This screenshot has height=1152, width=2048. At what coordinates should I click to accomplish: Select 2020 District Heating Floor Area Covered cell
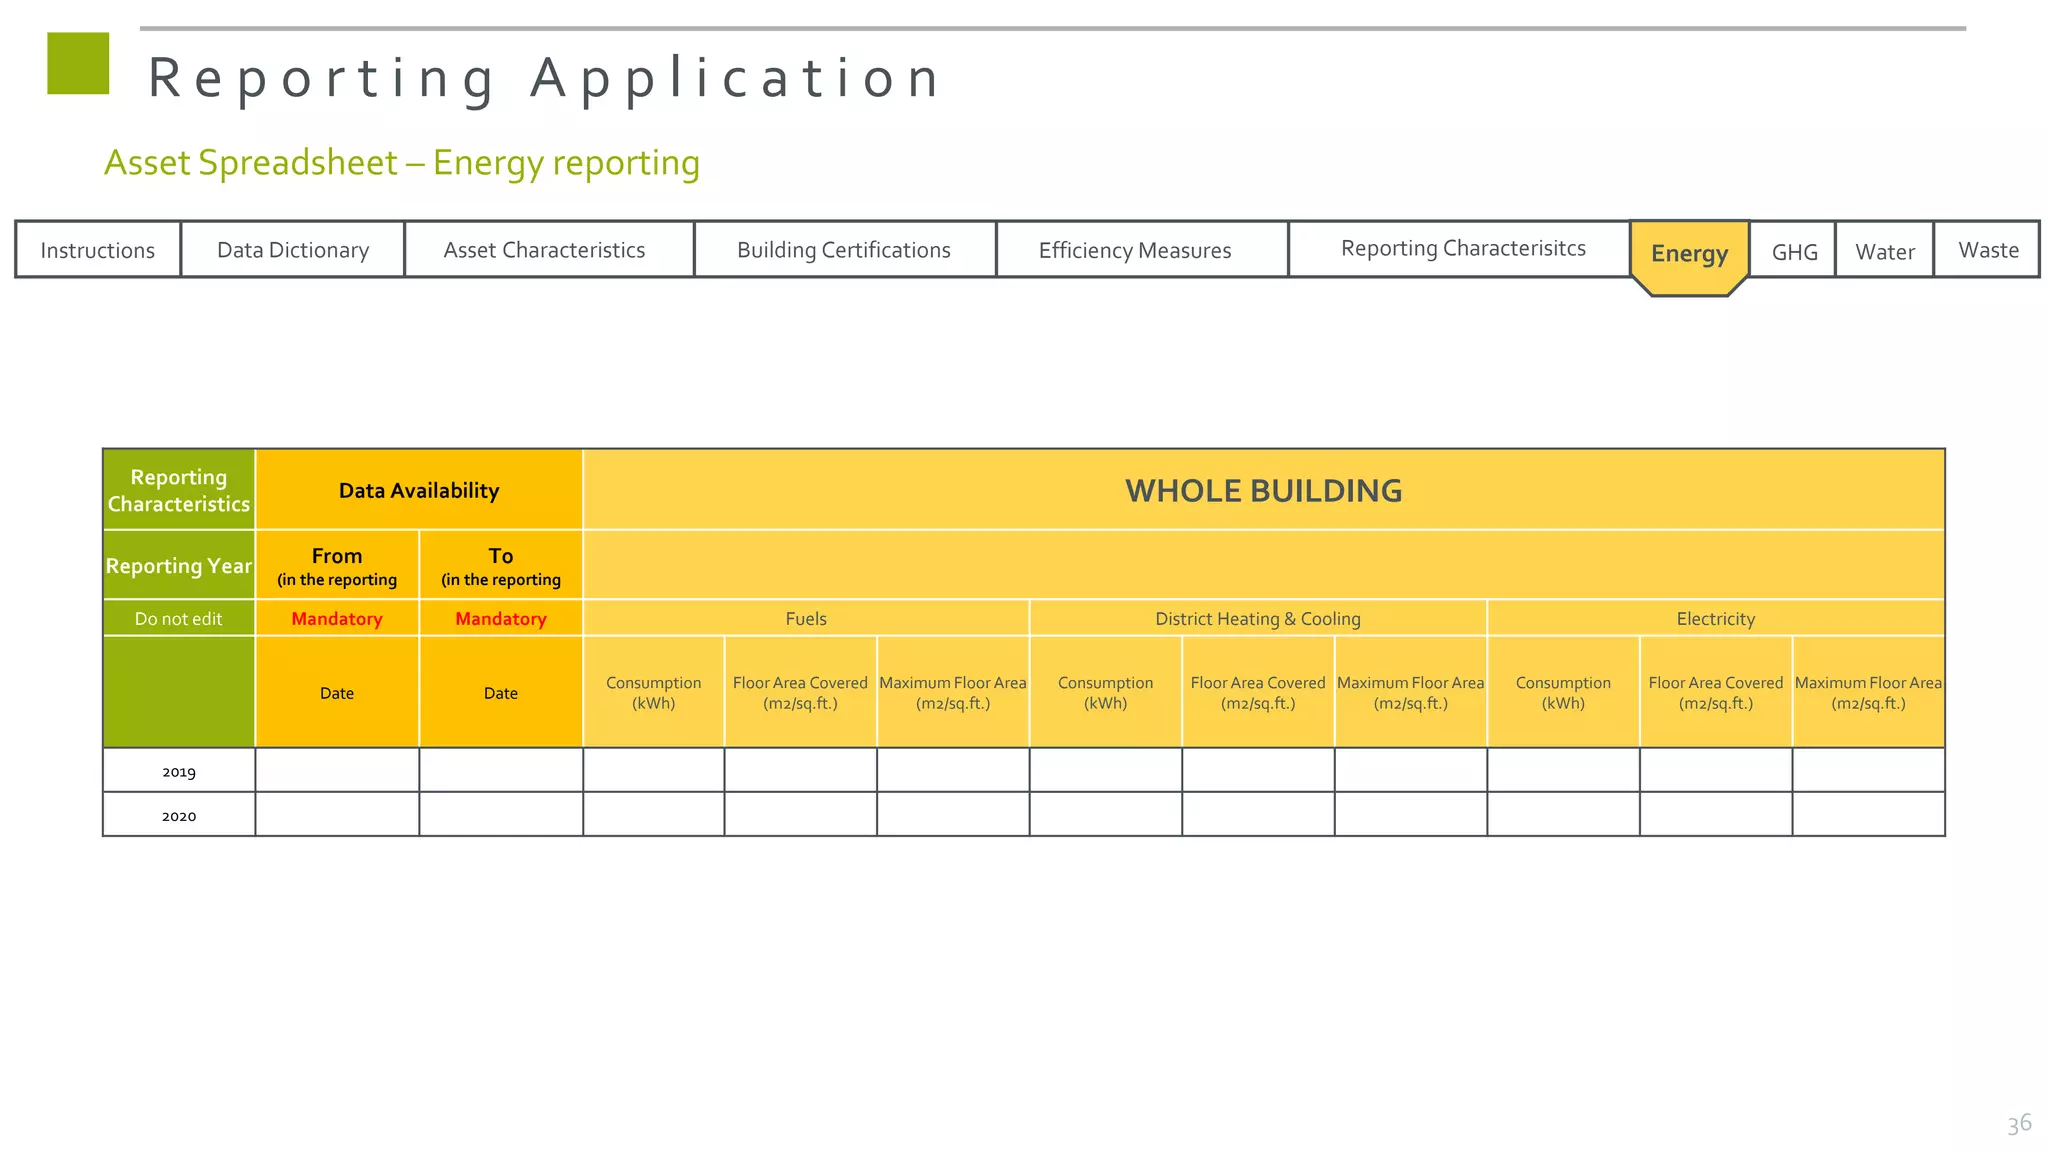click(x=1258, y=814)
